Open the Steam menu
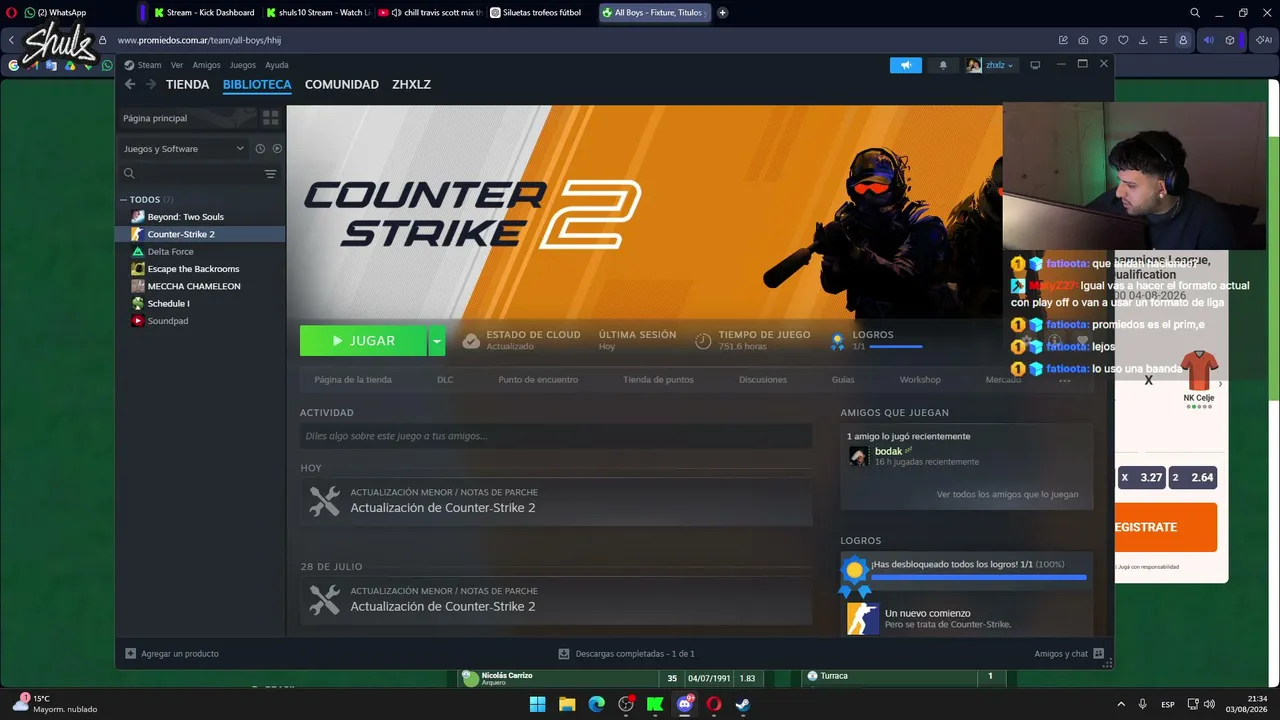The height and width of the screenshot is (720, 1280). click(149, 65)
